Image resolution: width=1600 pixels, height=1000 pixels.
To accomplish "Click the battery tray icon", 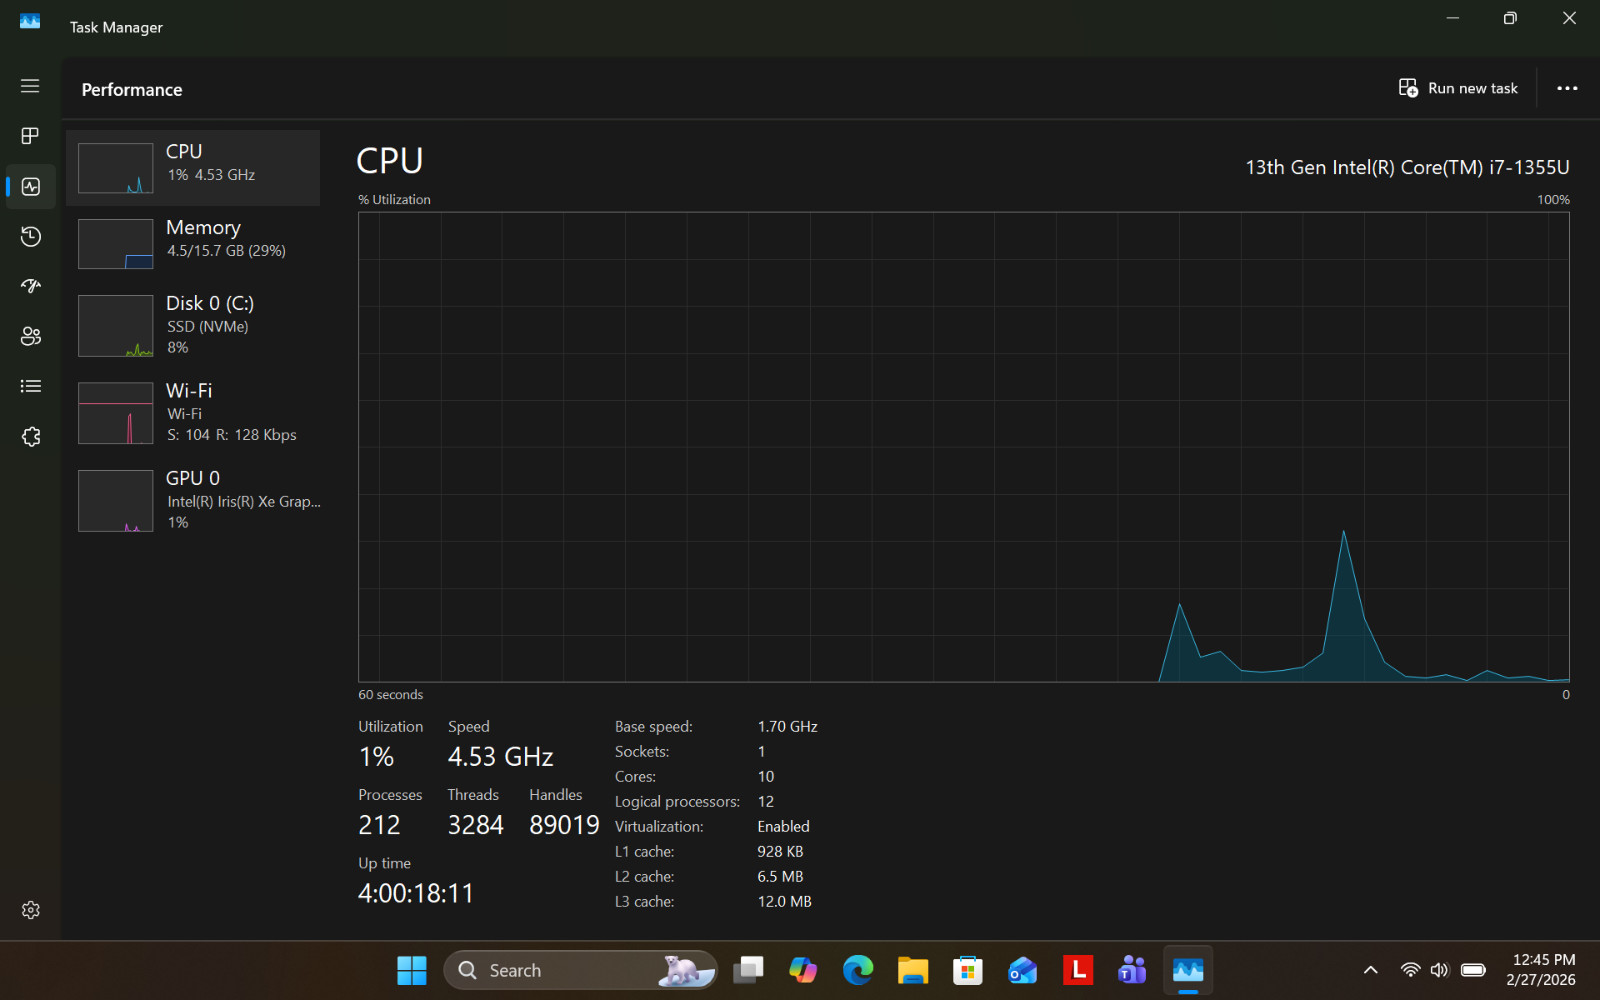I will [1473, 970].
